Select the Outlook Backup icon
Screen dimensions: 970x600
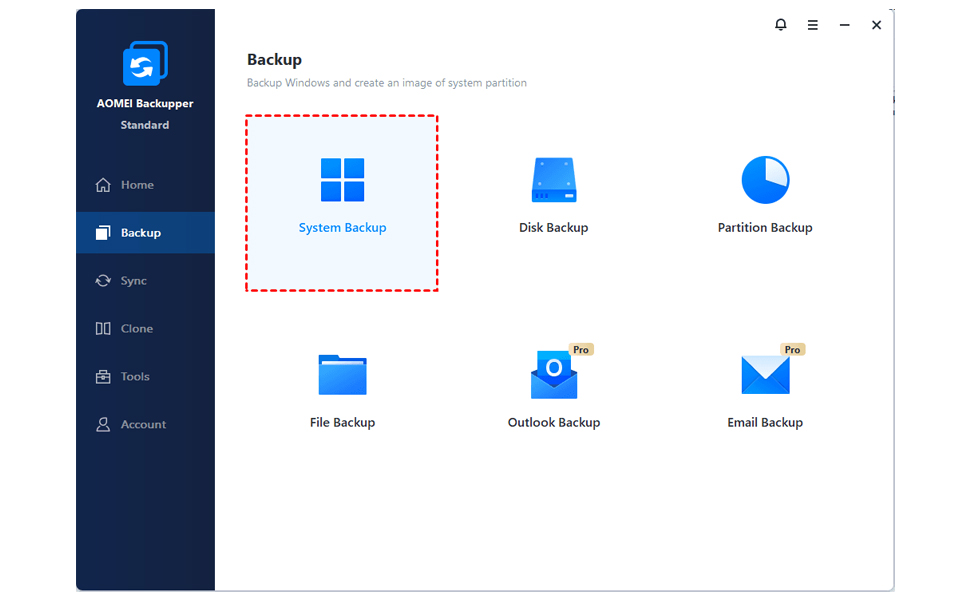point(554,374)
